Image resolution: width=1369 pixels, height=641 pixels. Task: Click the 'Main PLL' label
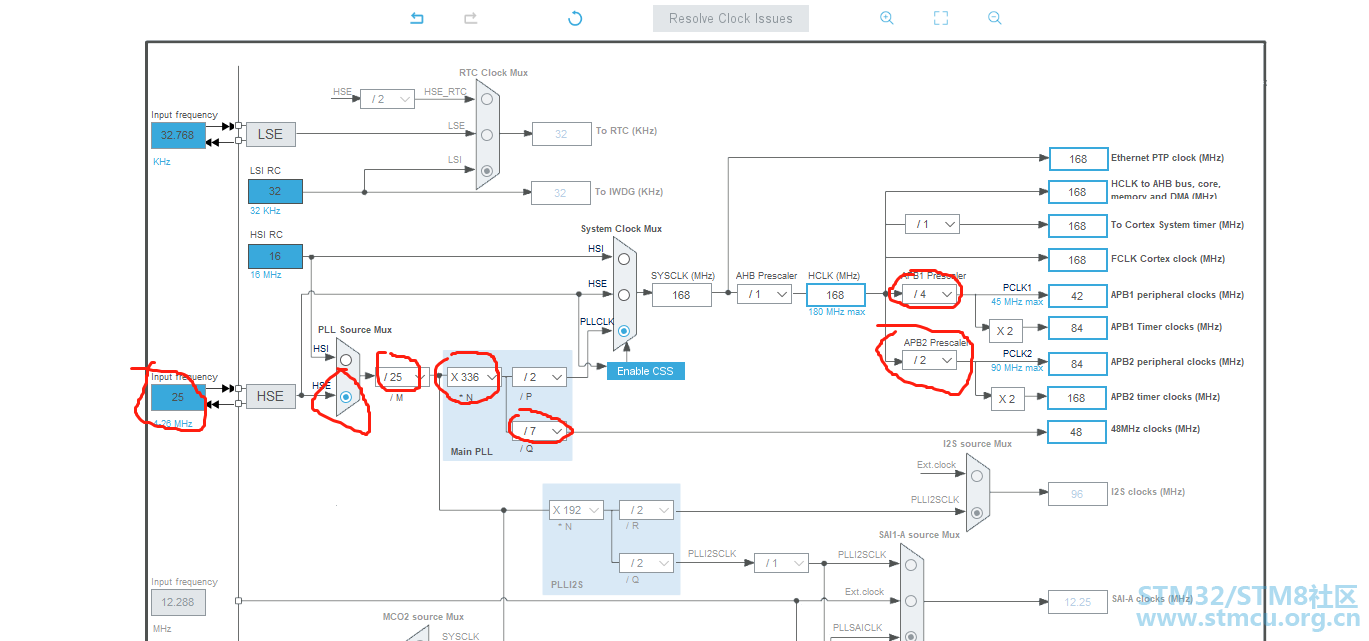pyautogui.click(x=471, y=452)
